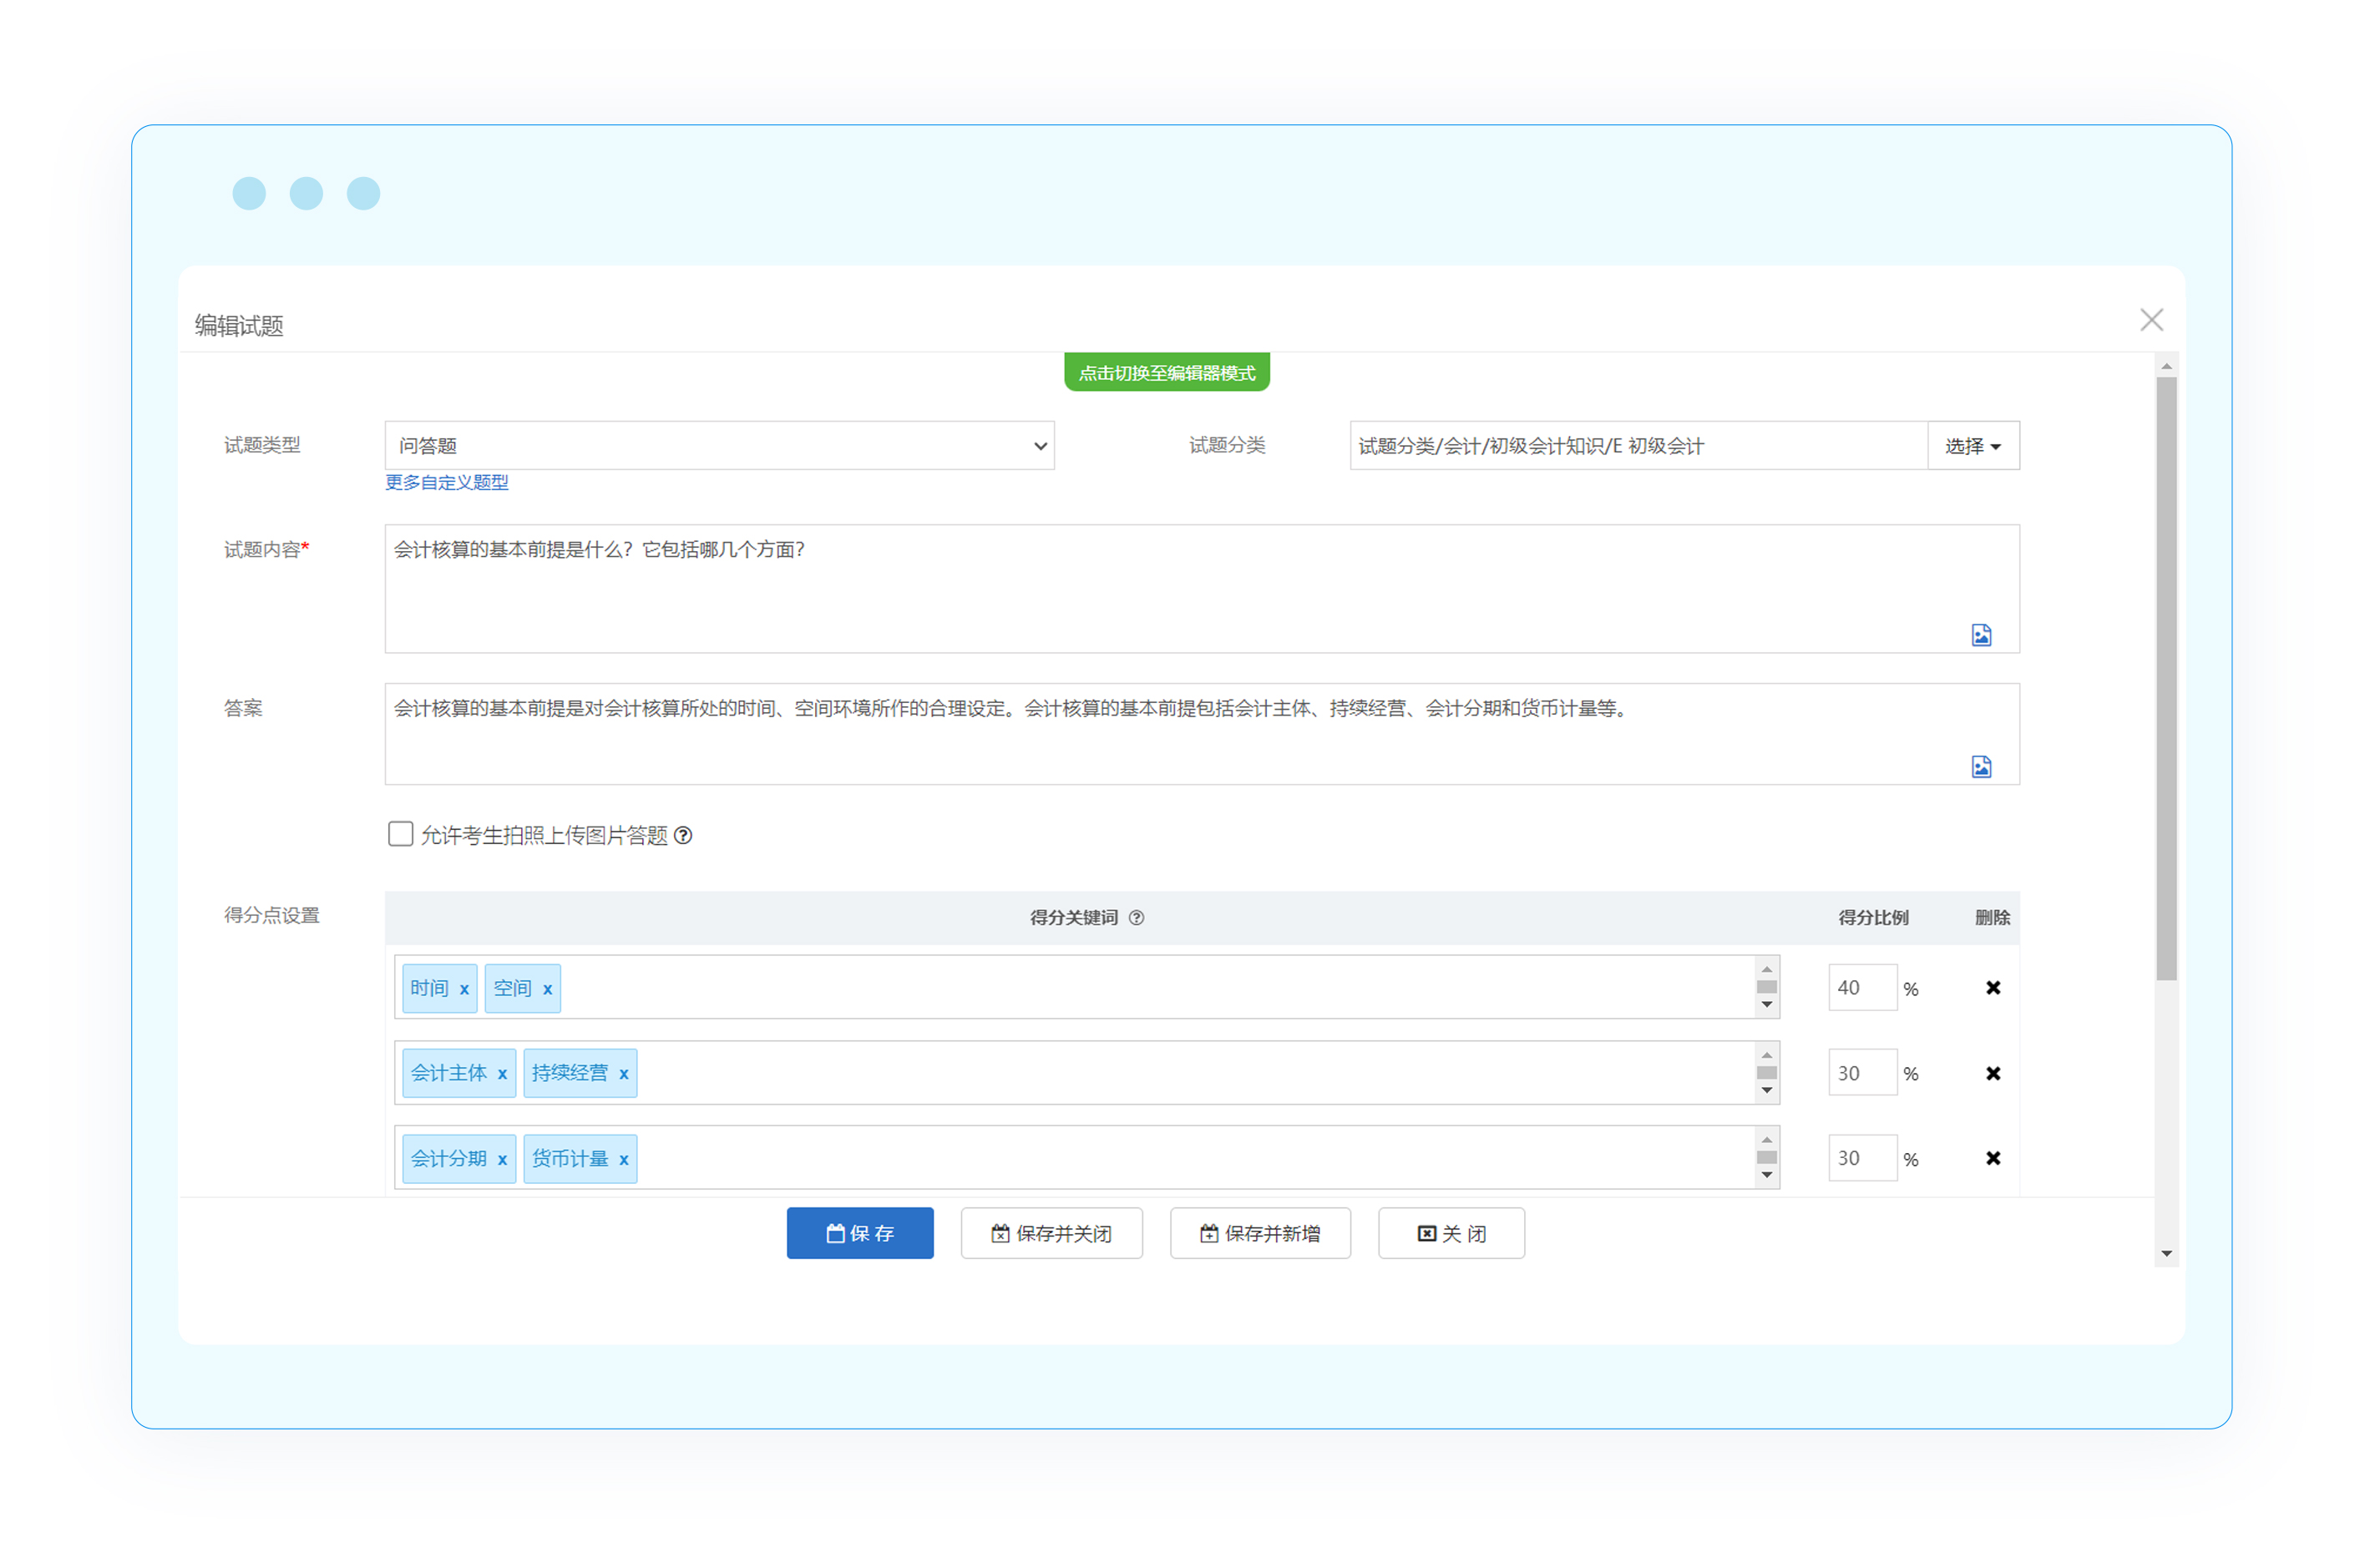This screenshot has height=1568, width=2365.
Task: Insert image into question content field
Action: (x=1980, y=635)
